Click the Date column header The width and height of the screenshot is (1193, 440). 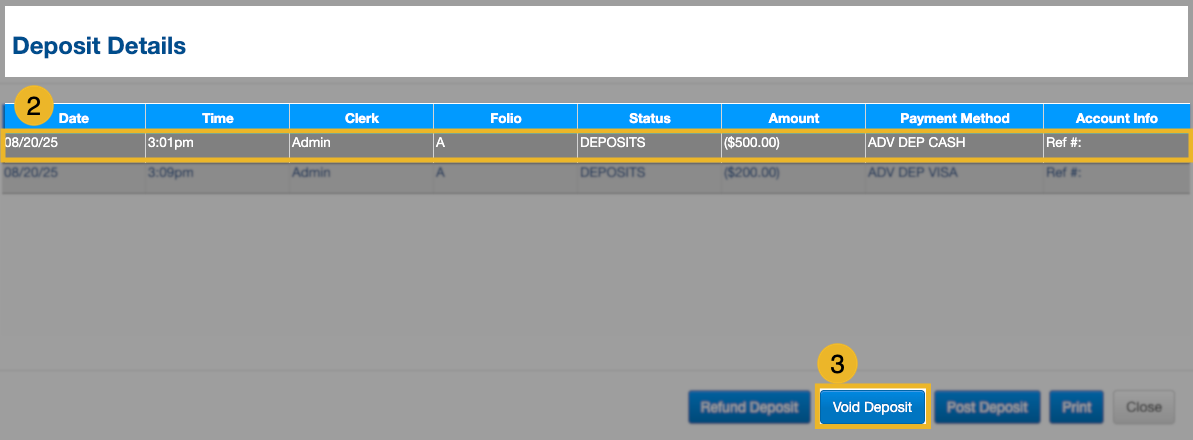(76, 118)
